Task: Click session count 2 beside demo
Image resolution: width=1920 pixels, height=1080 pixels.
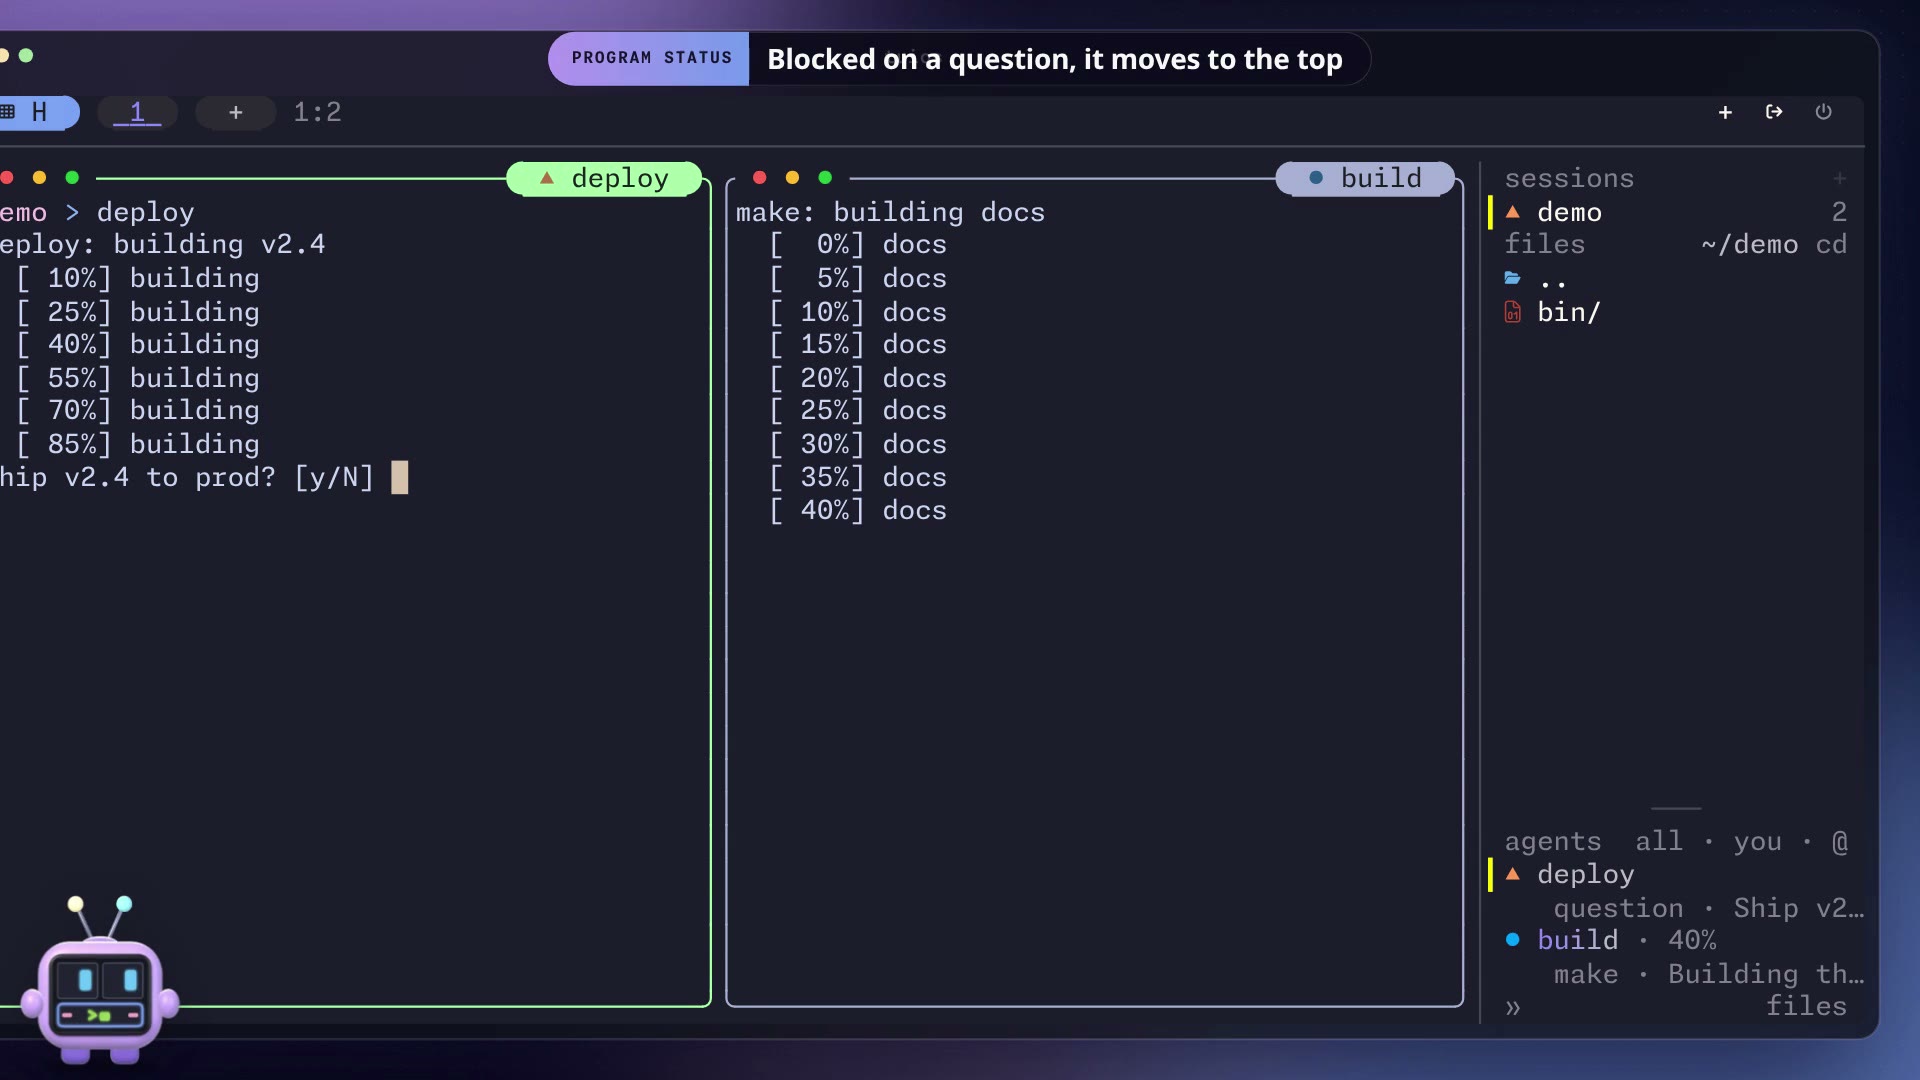Action: (x=1839, y=212)
